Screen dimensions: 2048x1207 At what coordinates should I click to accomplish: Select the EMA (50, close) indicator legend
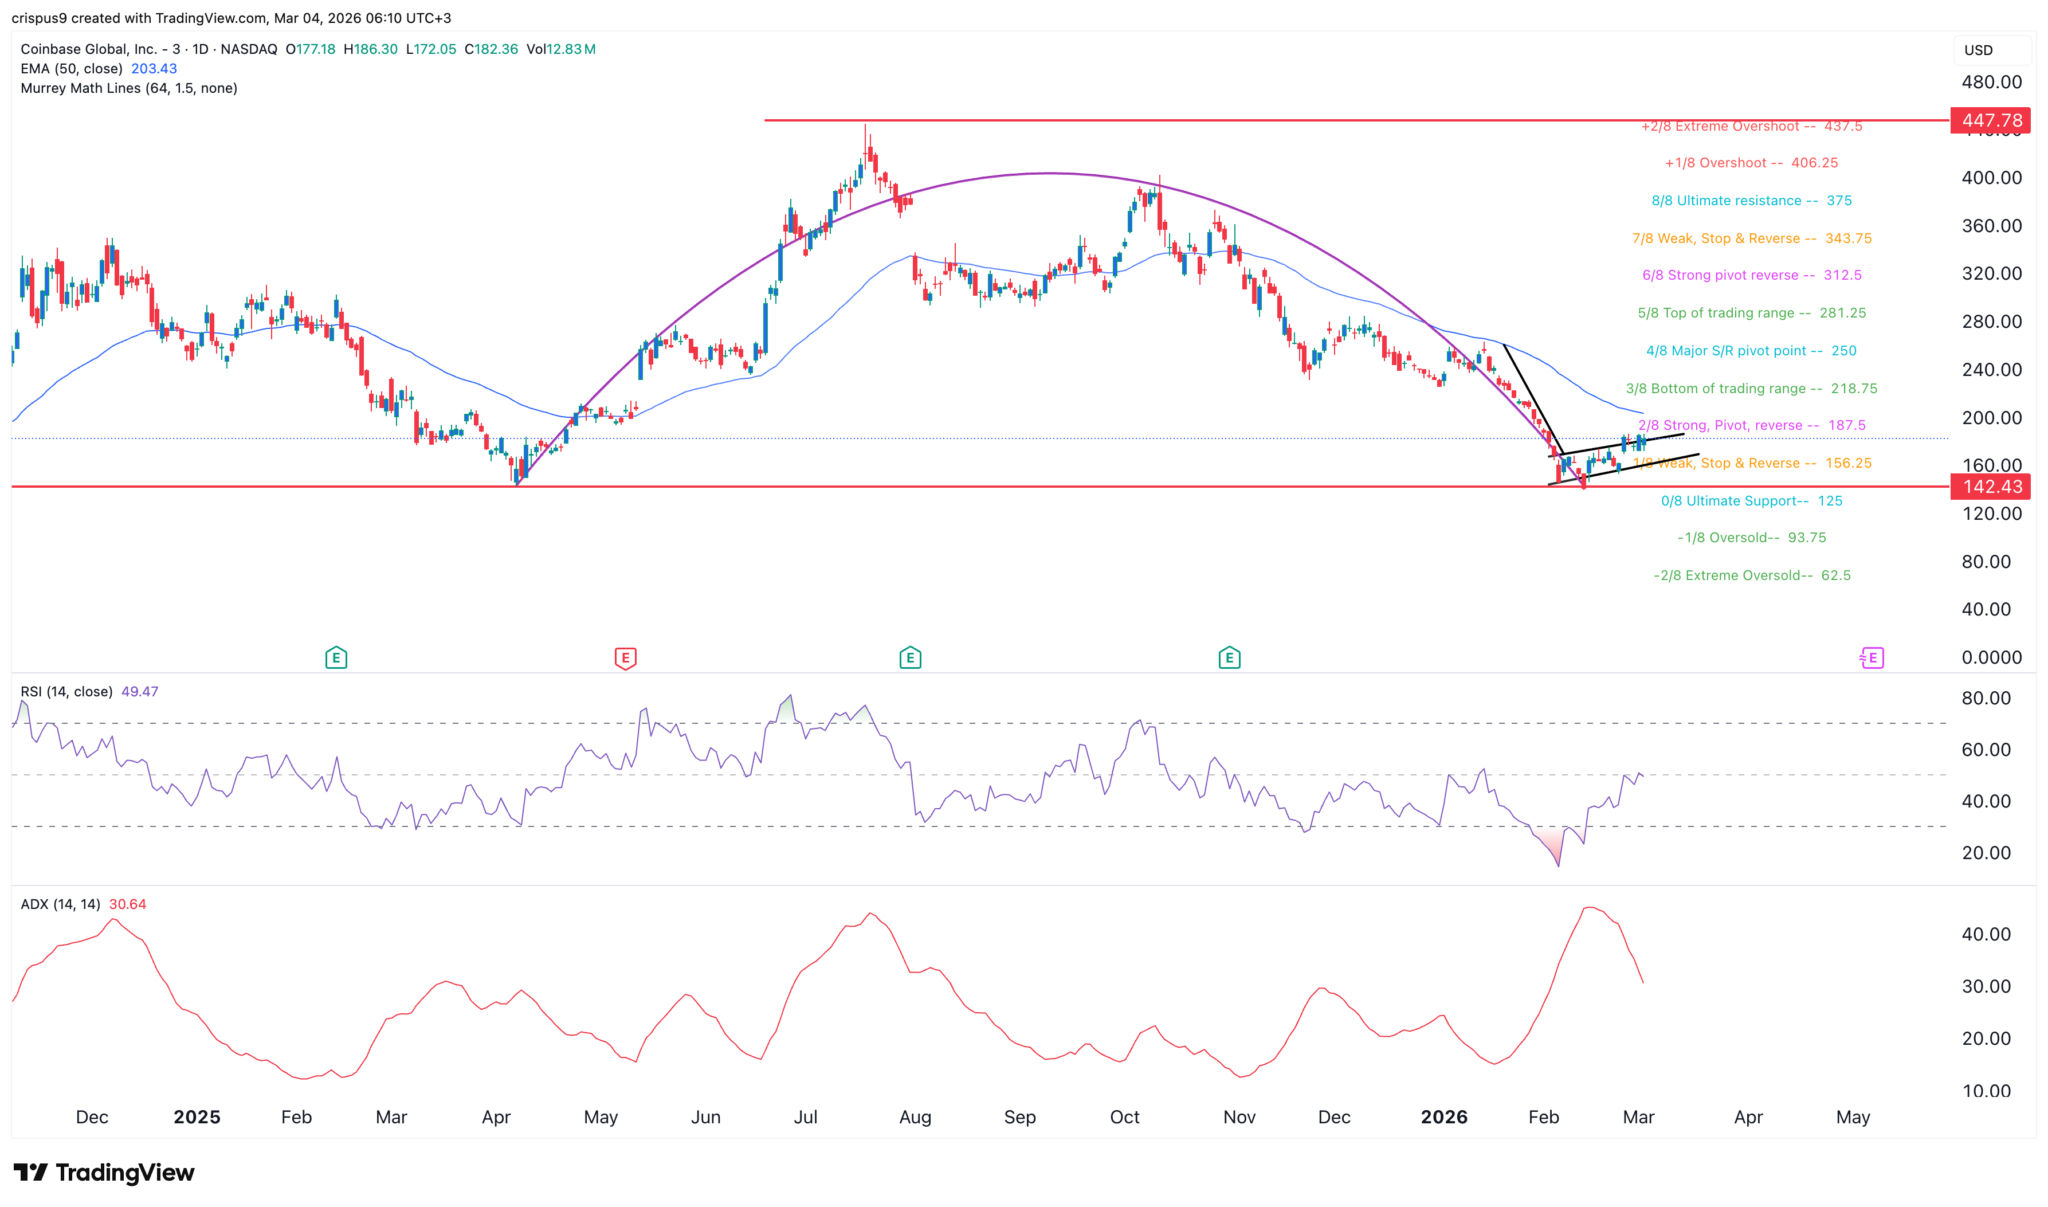pyautogui.click(x=72, y=69)
